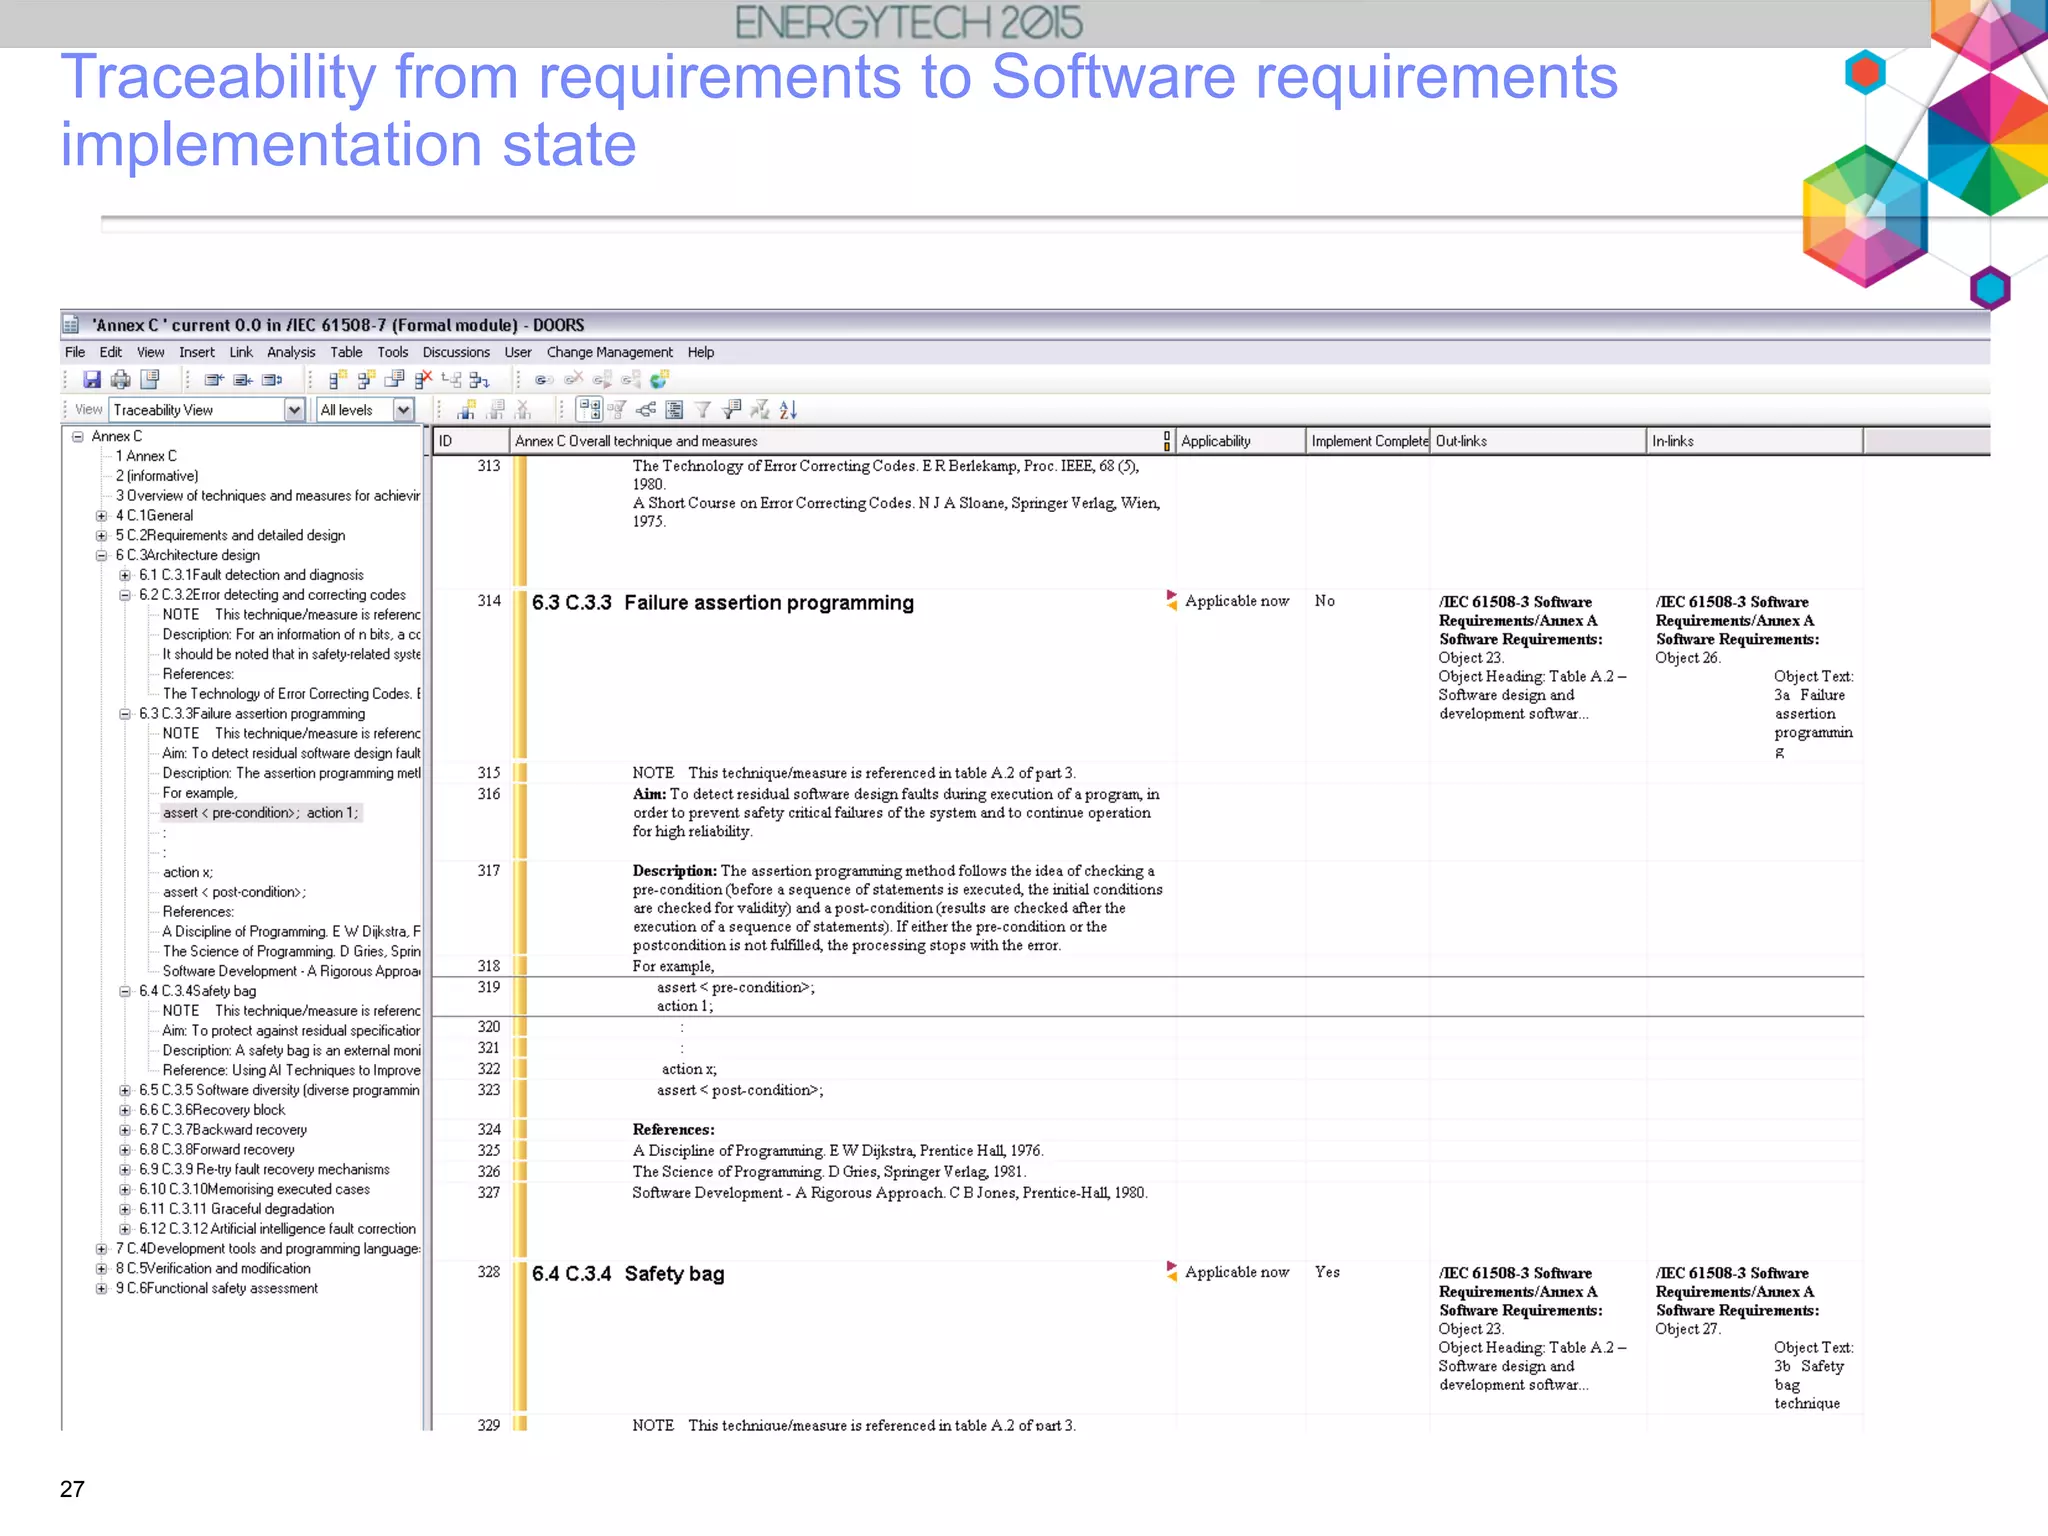Select '9 C.6Functional safety assessment' tree item
The image size is (2048, 1536).
tap(216, 1289)
